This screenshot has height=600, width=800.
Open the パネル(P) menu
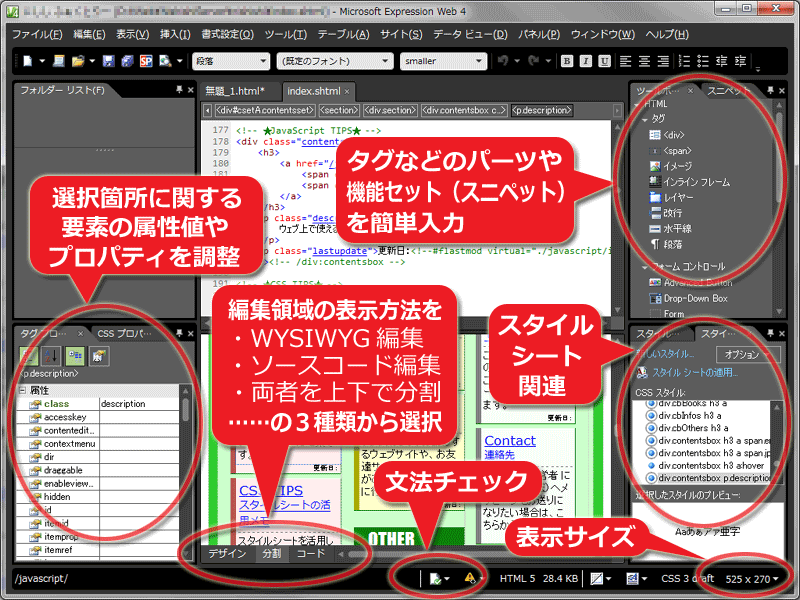(539, 34)
